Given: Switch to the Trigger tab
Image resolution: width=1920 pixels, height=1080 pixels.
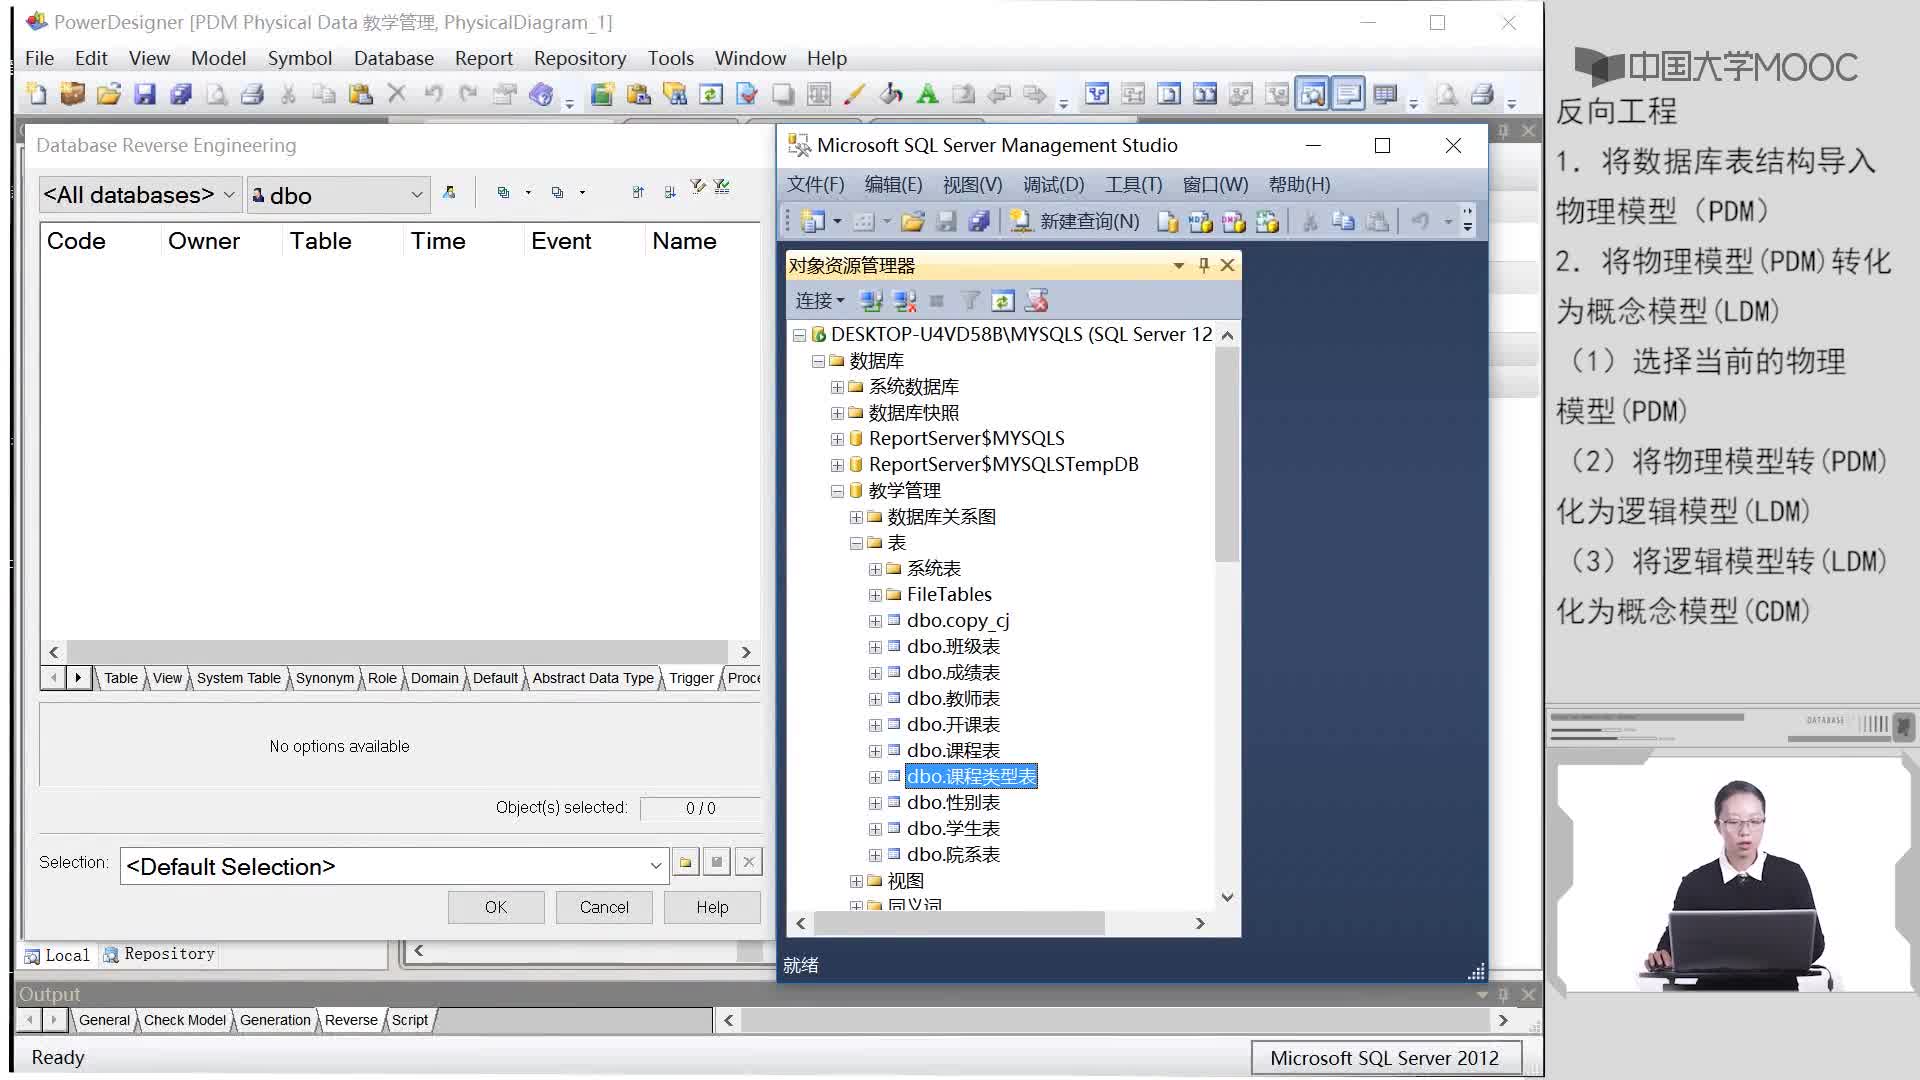Looking at the screenshot, I should click(x=691, y=678).
